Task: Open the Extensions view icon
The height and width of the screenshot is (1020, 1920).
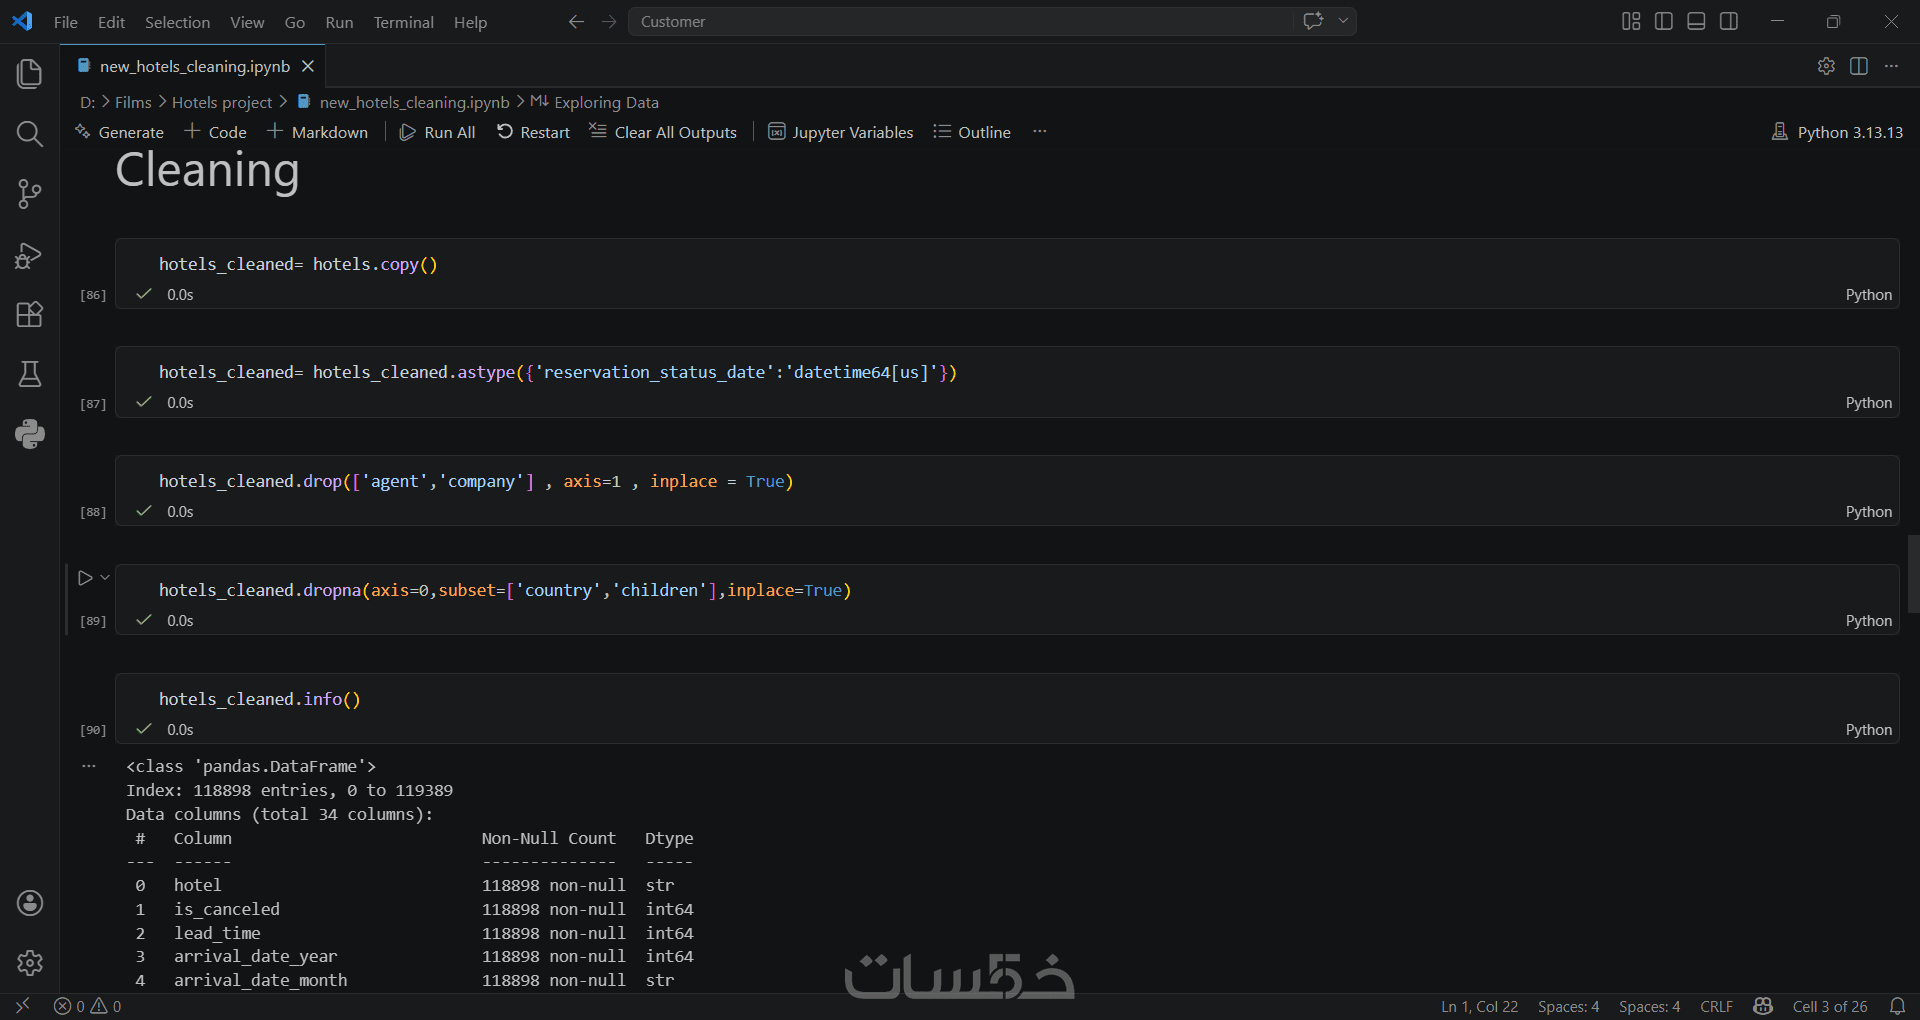Action: pyautogui.click(x=30, y=314)
